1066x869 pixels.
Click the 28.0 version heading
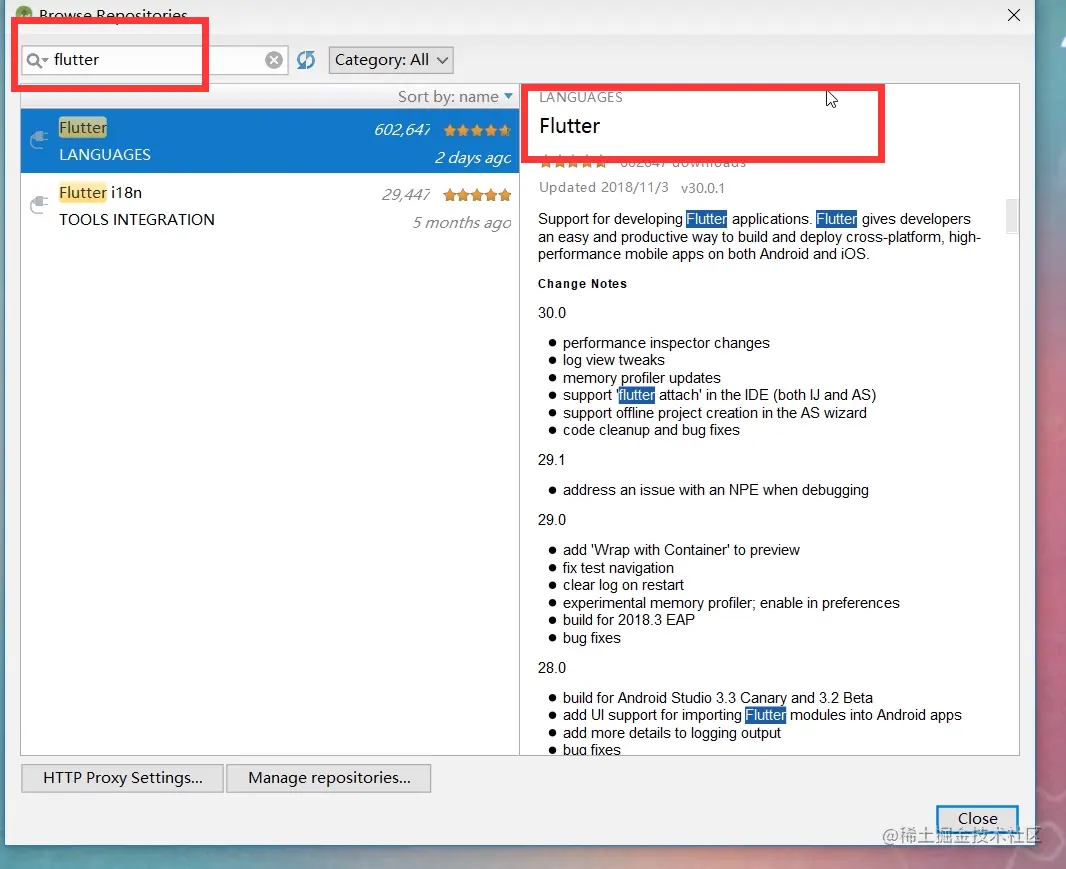[552, 668]
